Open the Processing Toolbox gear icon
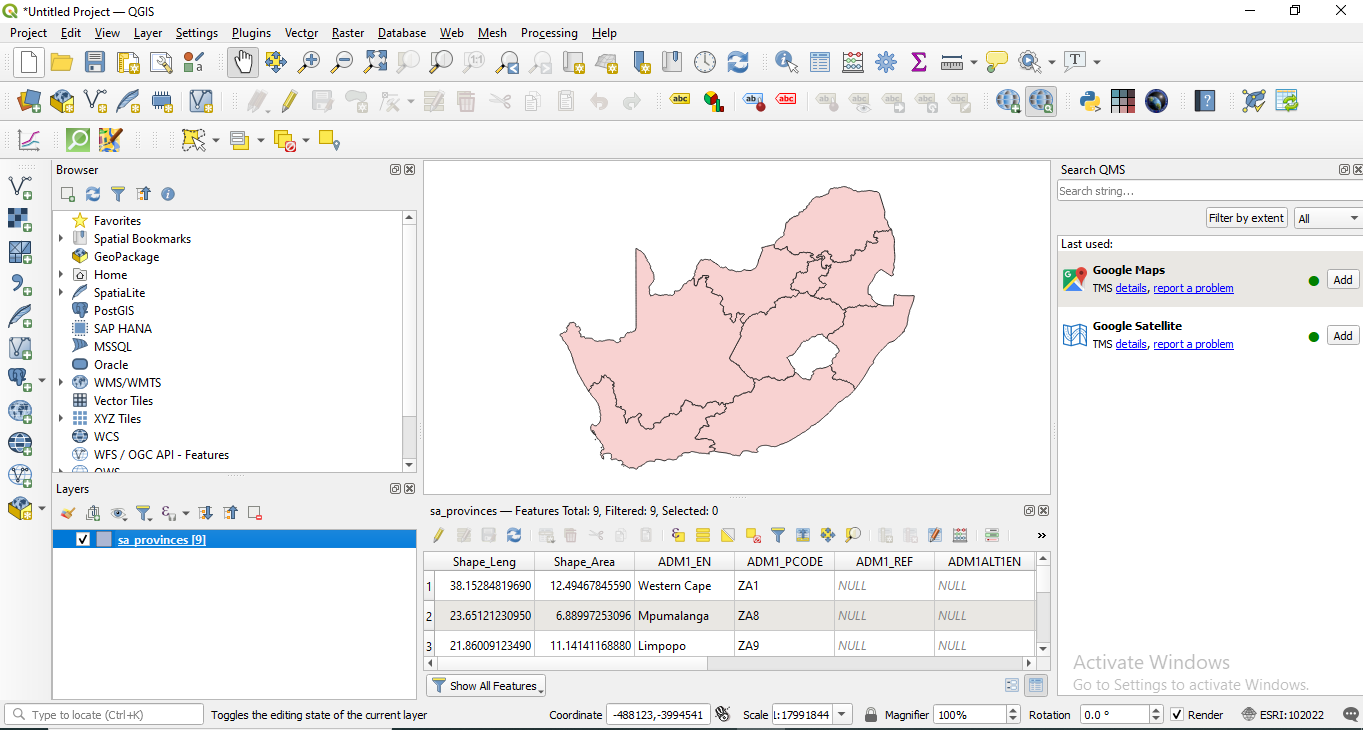 [886, 62]
